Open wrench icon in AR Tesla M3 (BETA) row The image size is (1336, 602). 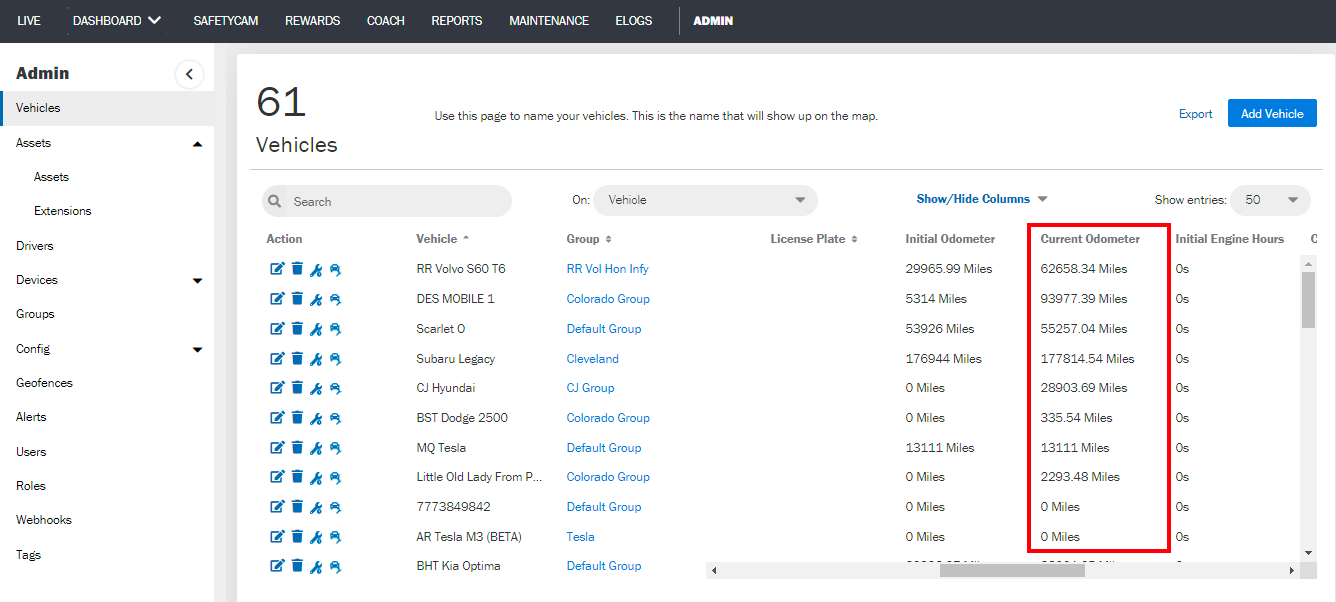coord(316,537)
